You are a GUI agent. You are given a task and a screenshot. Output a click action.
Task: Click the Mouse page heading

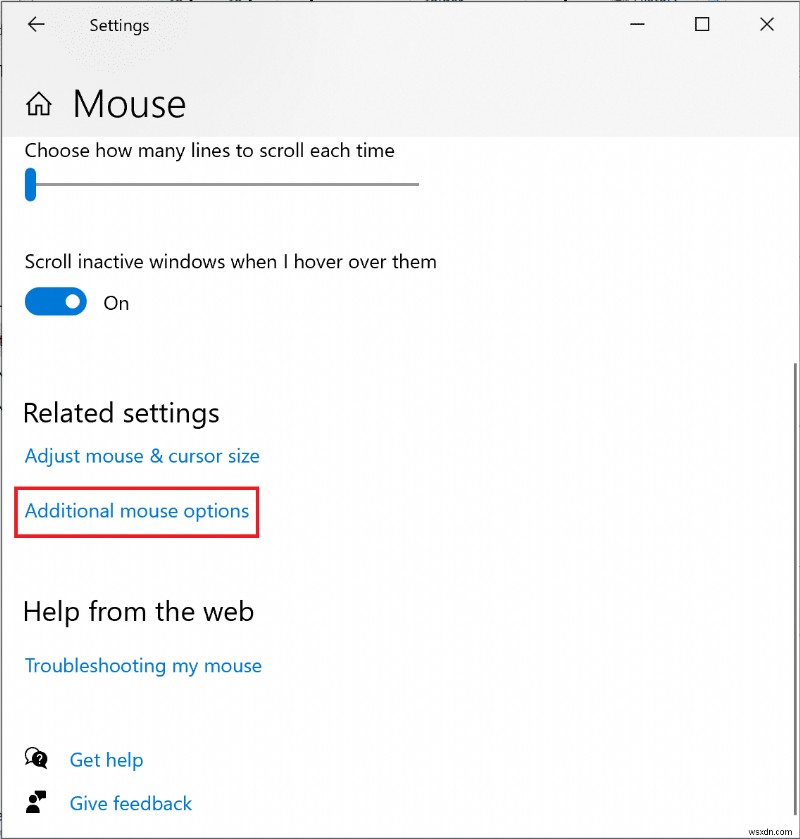click(x=128, y=103)
